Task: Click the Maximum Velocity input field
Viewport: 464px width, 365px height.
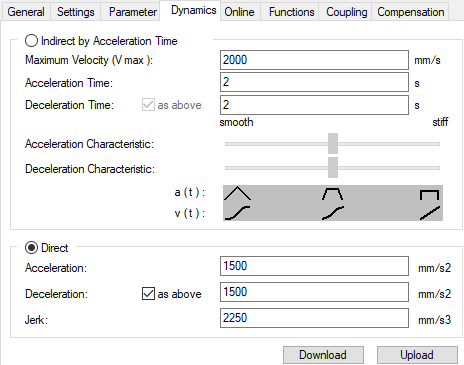Action: tap(314, 60)
